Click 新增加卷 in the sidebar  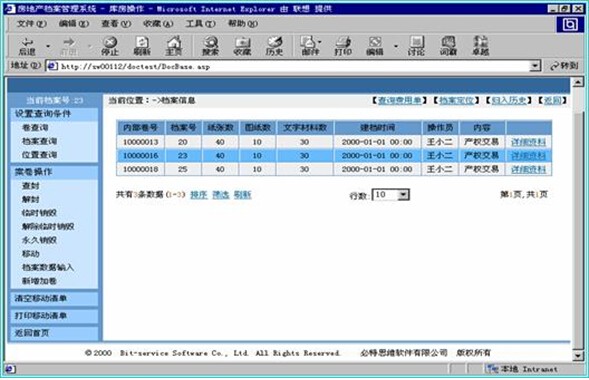click(x=39, y=281)
